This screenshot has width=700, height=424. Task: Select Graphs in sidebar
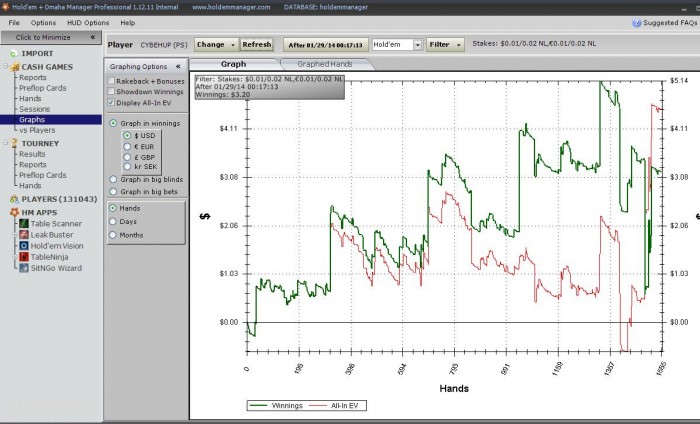(51, 120)
